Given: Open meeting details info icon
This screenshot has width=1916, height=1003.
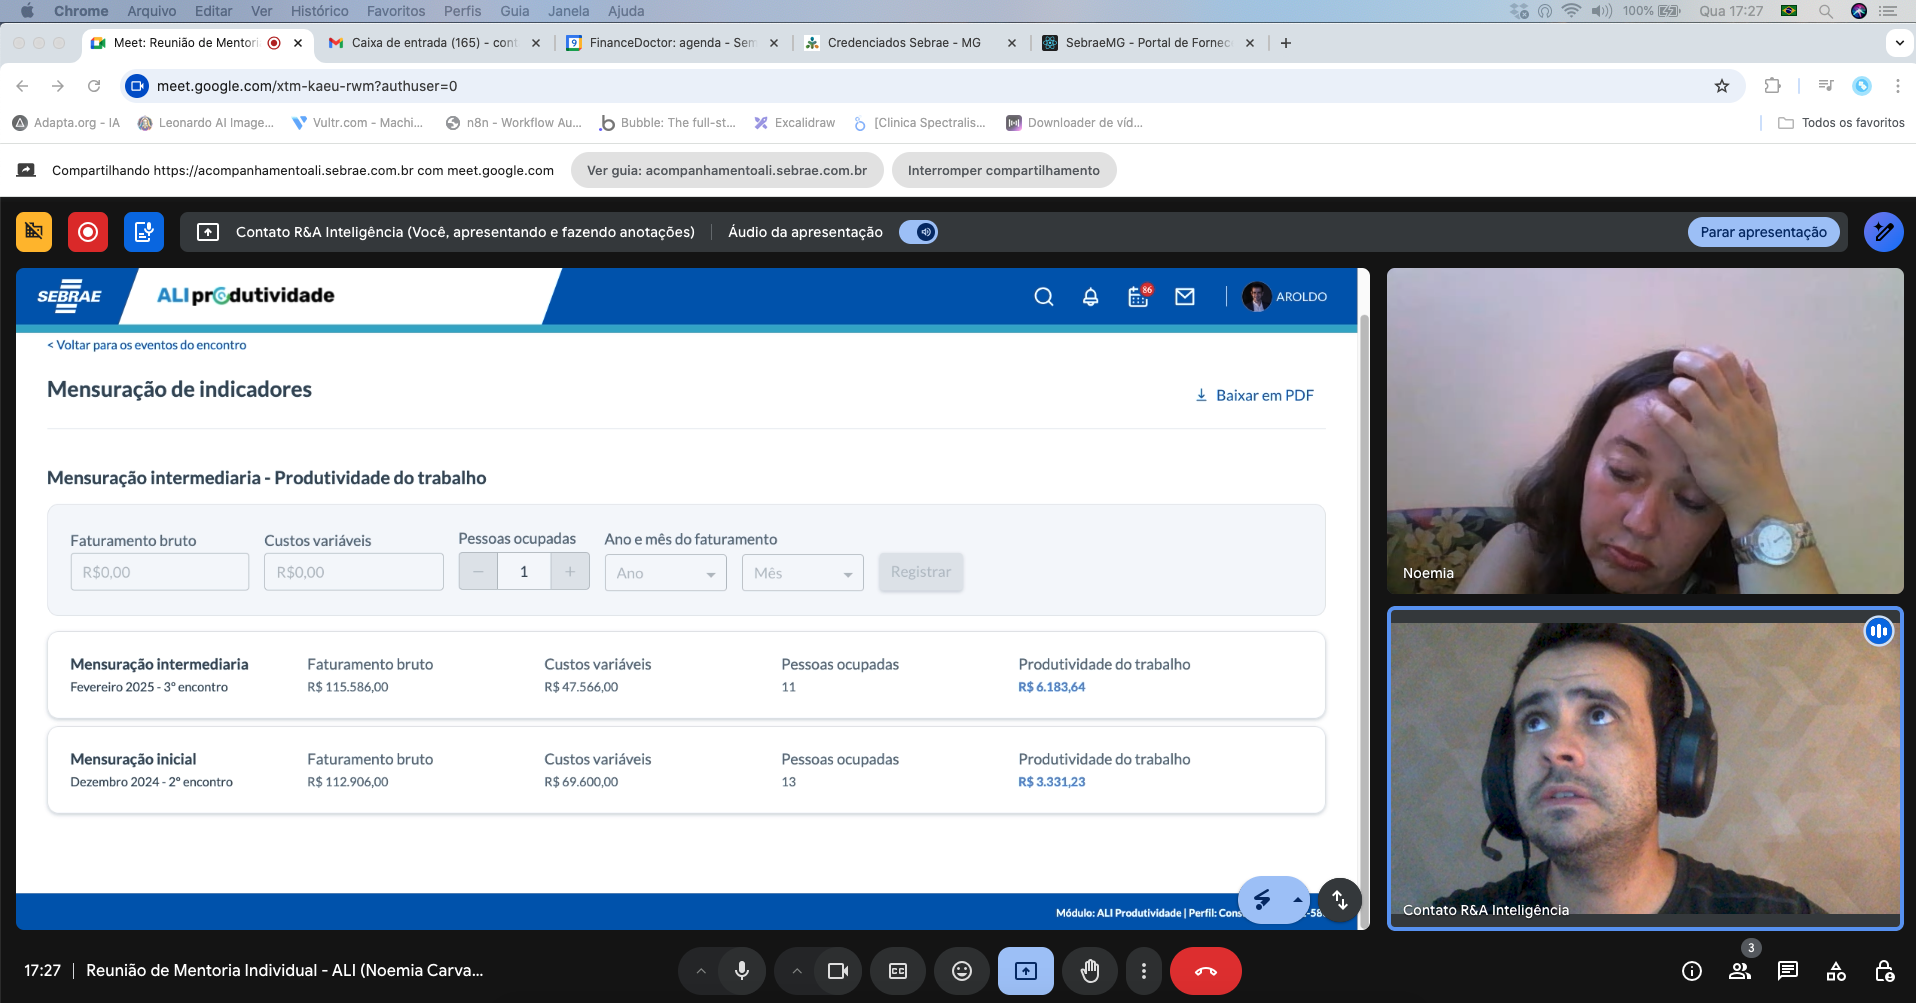Looking at the screenshot, I should pyautogui.click(x=1692, y=971).
